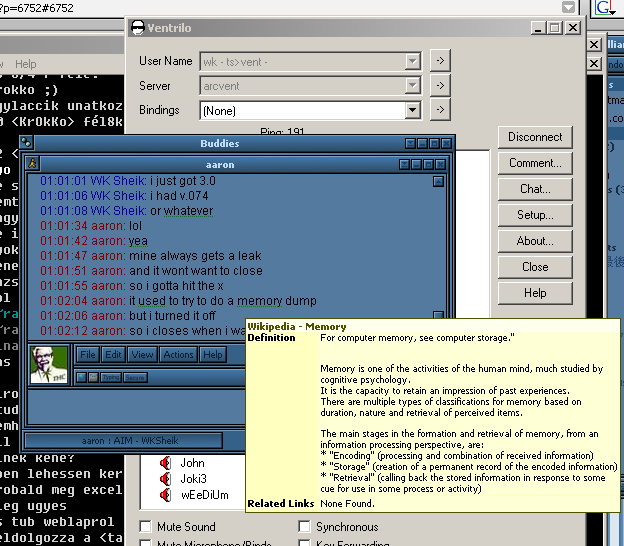Open File menu in chat window

88,355
